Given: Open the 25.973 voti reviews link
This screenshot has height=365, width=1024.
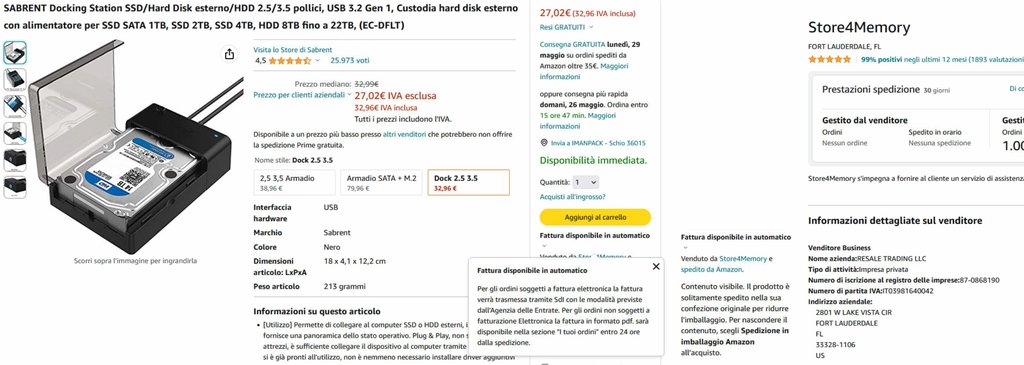Looking at the screenshot, I should click(349, 61).
